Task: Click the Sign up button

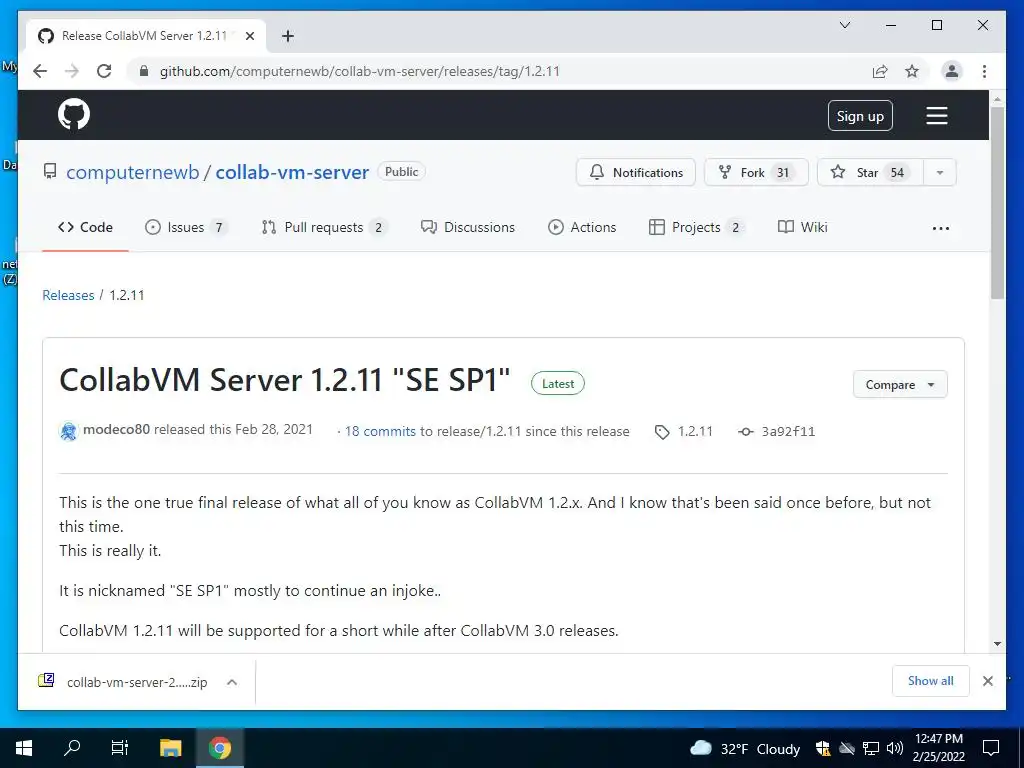Action: point(860,116)
